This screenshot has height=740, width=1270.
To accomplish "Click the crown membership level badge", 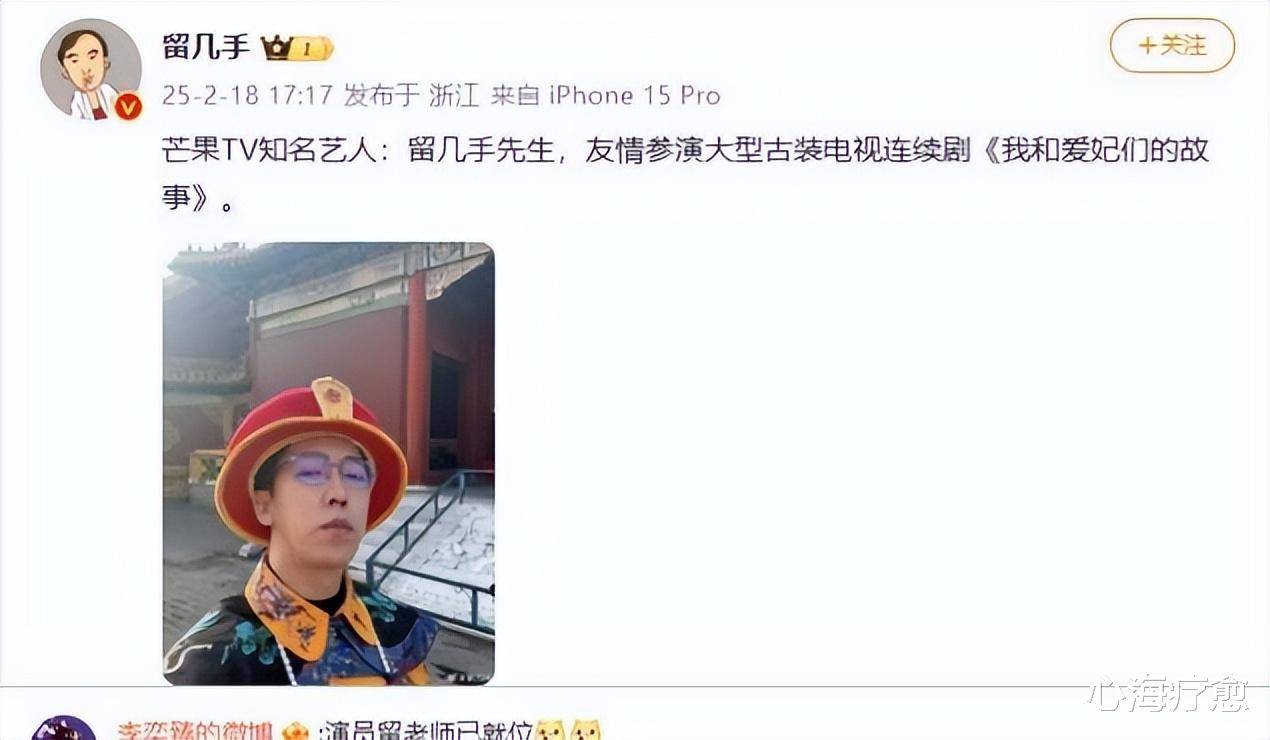I will (297, 48).
